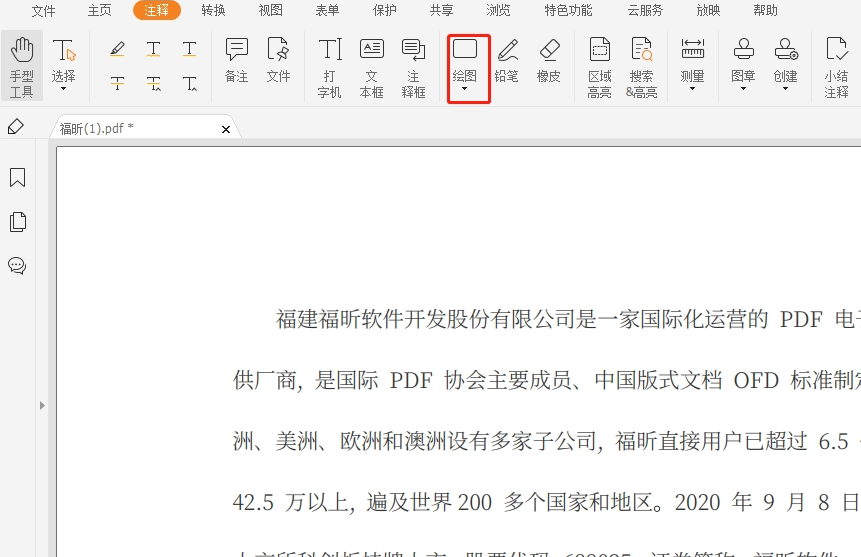Choose the Area Highlight (区域高亮) tool

coord(599,66)
